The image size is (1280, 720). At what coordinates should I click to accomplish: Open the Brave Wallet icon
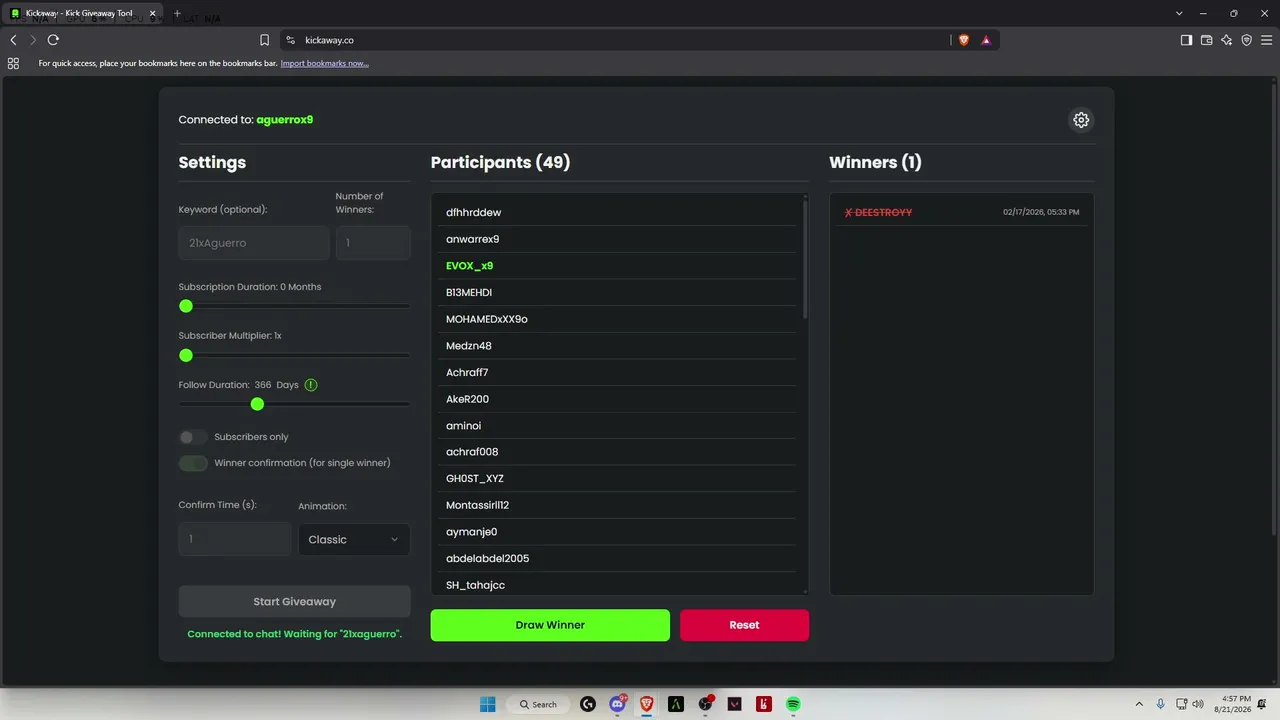[1206, 40]
